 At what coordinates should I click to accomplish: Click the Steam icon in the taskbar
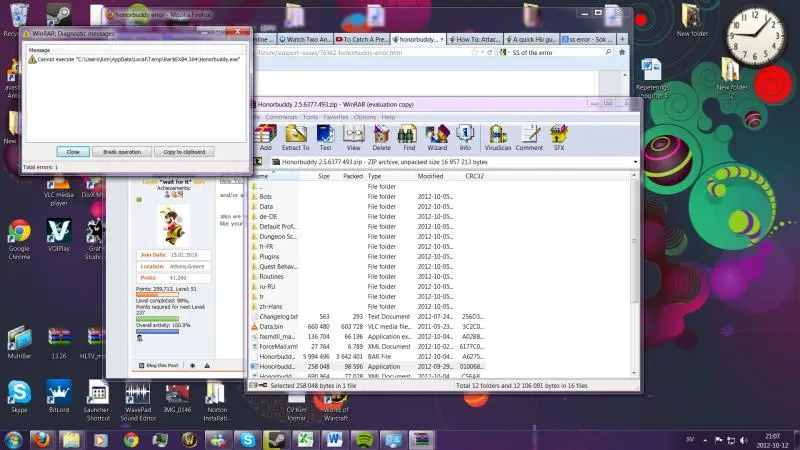(276, 440)
